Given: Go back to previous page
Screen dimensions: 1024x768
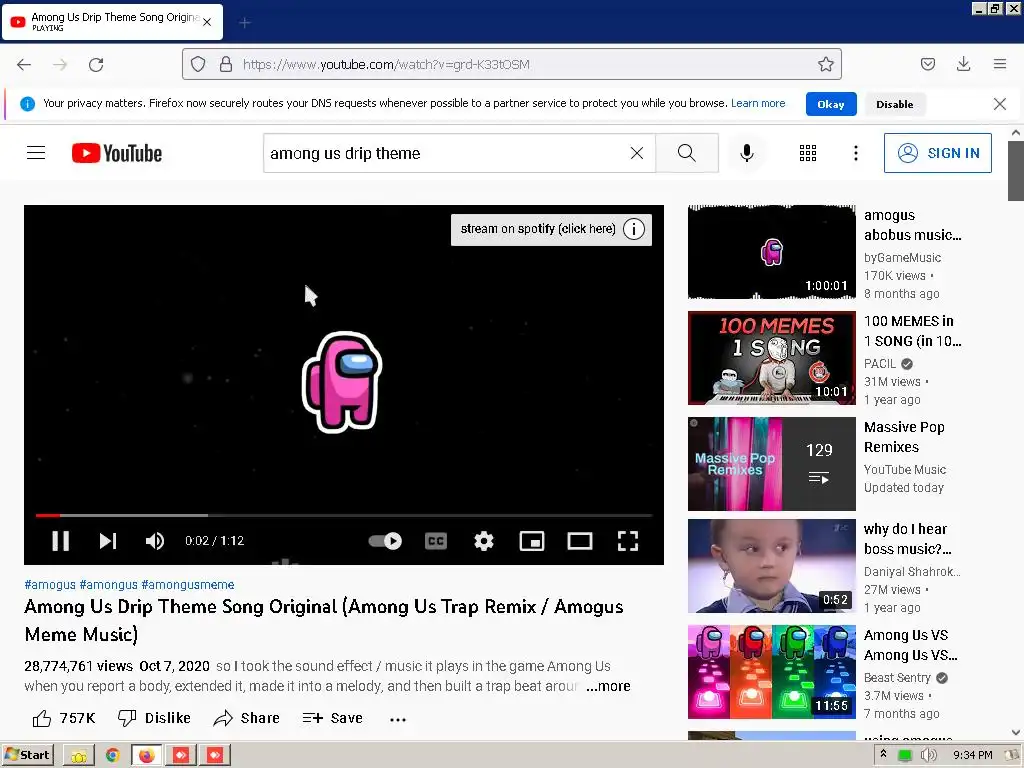Looking at the screenshot, I should coord(24,64).
